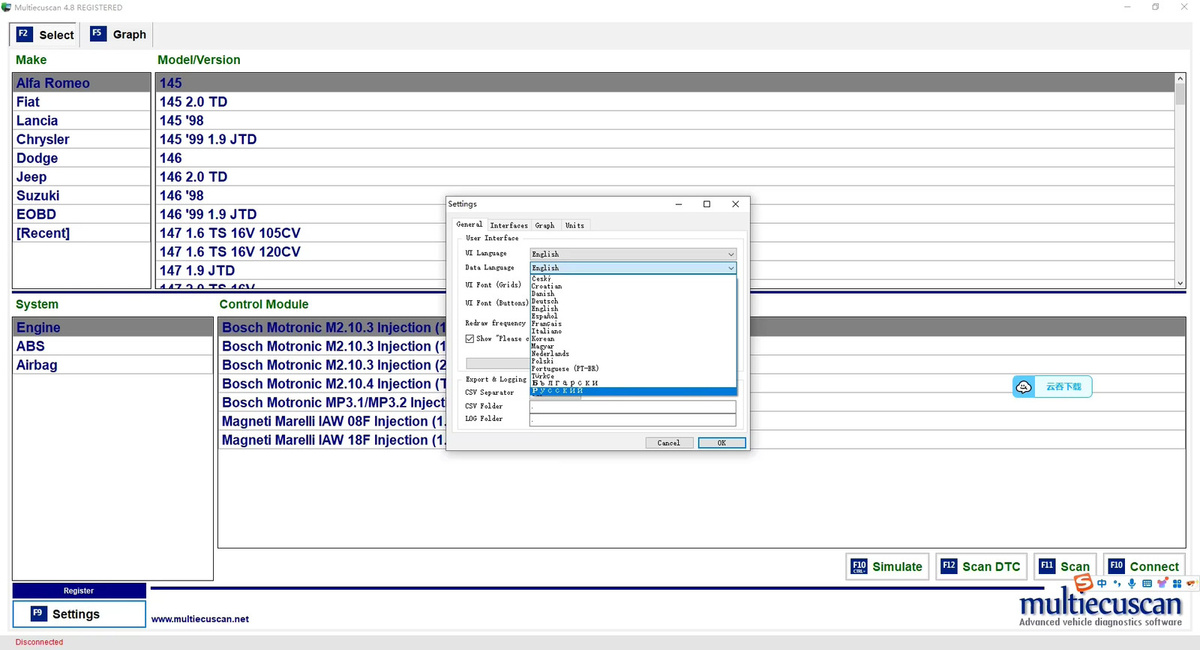Select ABS in the System list

point(113,346)
